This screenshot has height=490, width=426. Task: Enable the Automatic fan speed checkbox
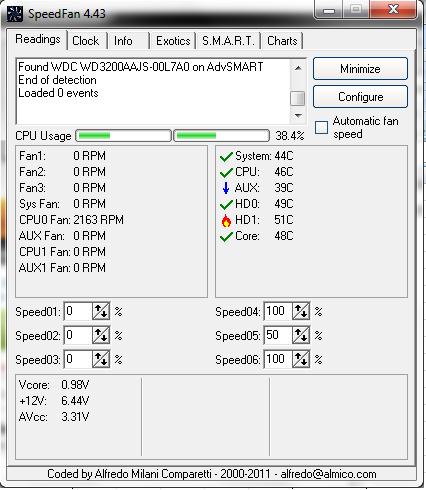coord(321,127)
